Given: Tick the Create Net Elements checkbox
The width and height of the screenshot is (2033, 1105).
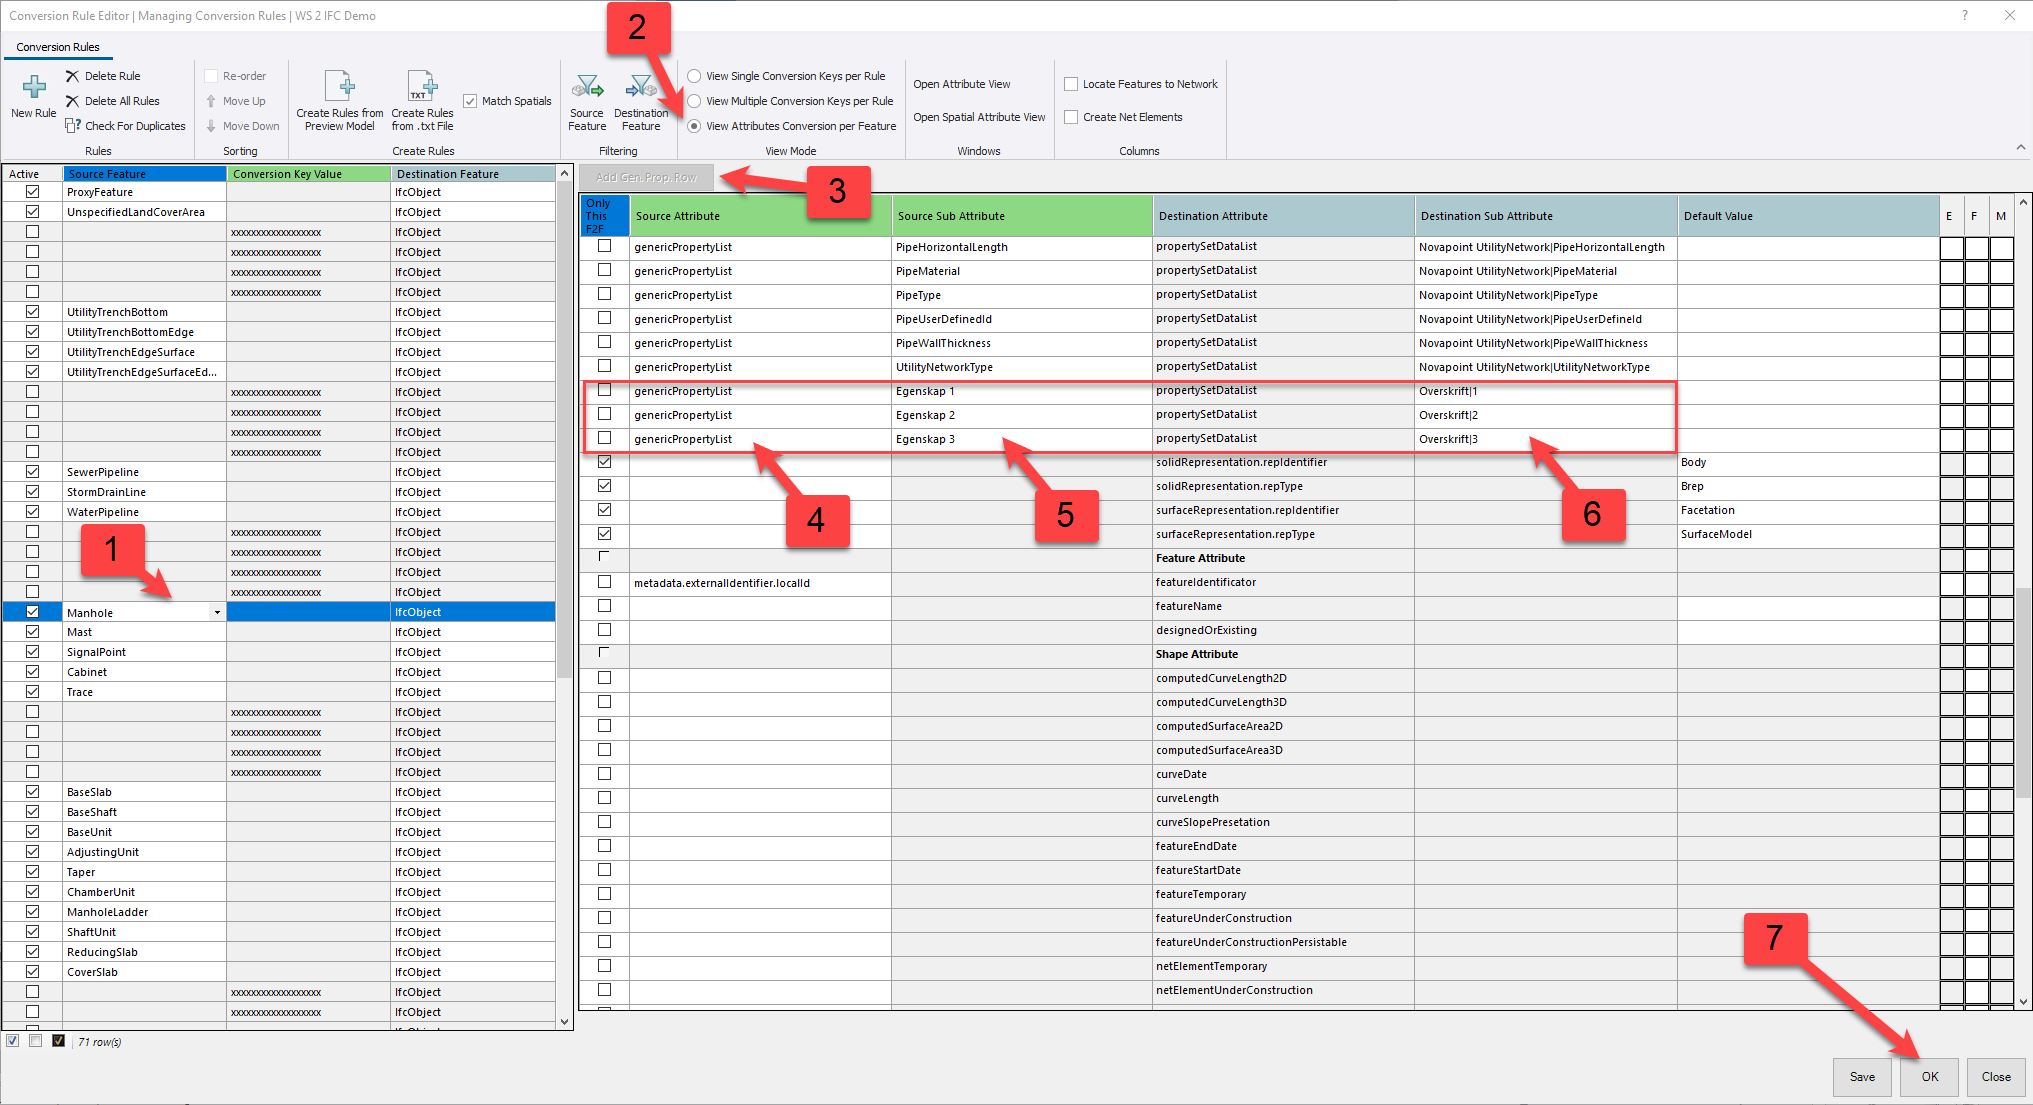Looking at the screenshot, I should (1071, 117).
